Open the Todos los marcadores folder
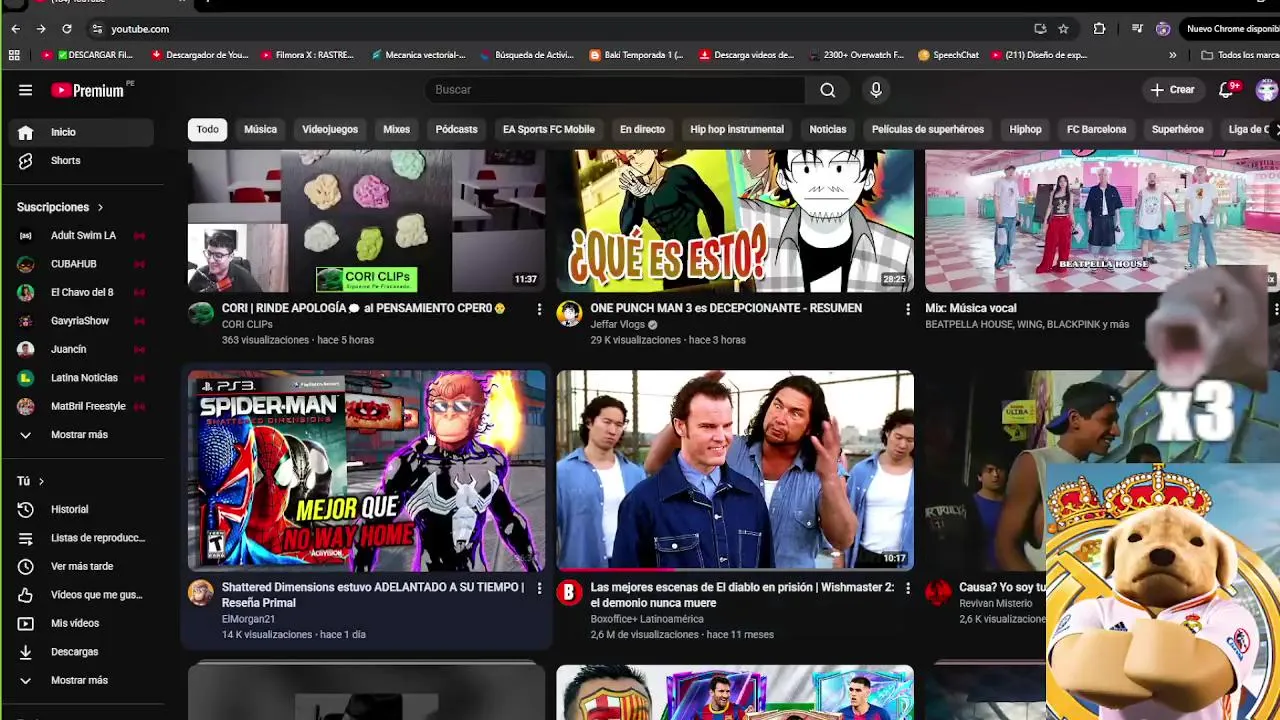This screenshot has height=720, width=1280. (1240, 55)
